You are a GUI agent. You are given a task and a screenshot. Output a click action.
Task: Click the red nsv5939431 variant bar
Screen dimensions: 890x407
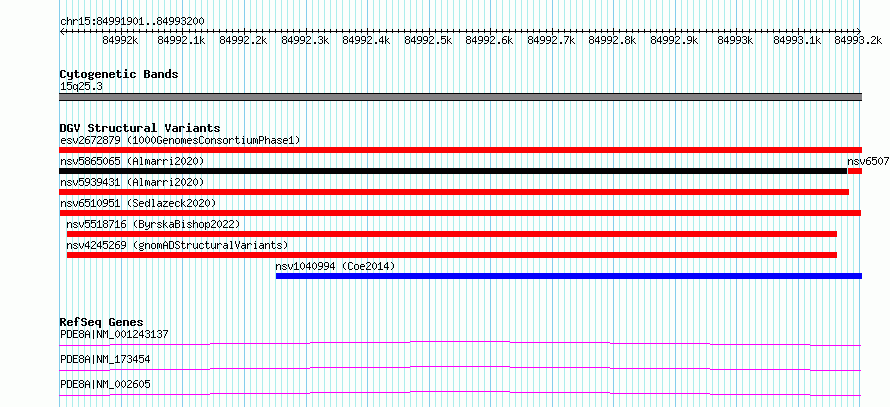click(x=454, y=192)
